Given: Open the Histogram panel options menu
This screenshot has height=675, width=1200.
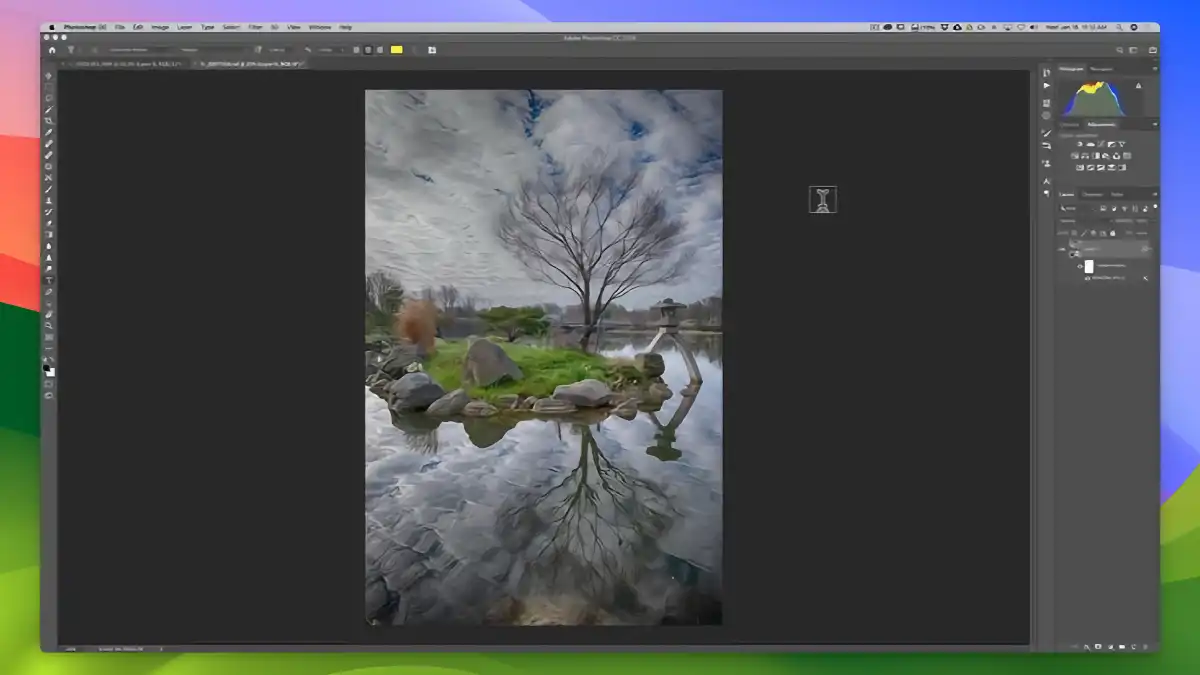Looking at the screenshot, I should [x=1154, y=69].
